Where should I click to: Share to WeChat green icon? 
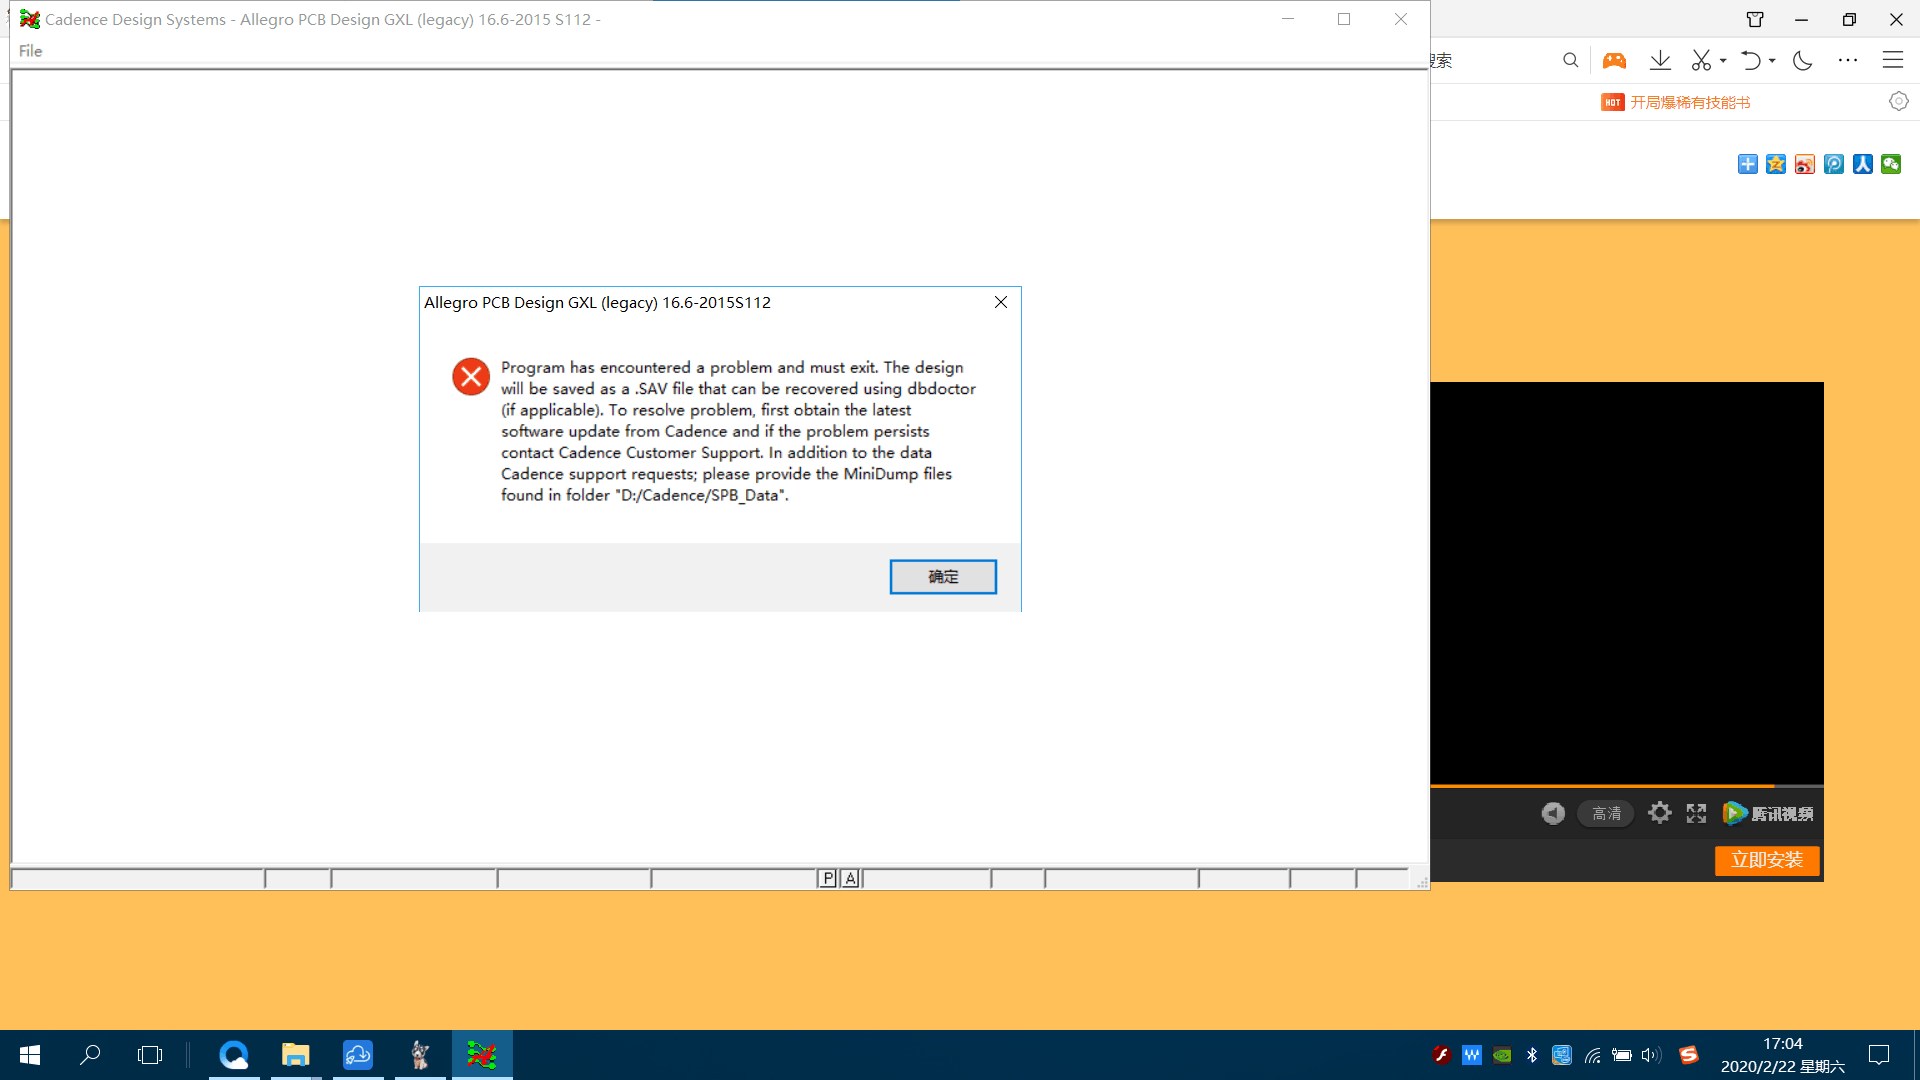pos(1891,164)
